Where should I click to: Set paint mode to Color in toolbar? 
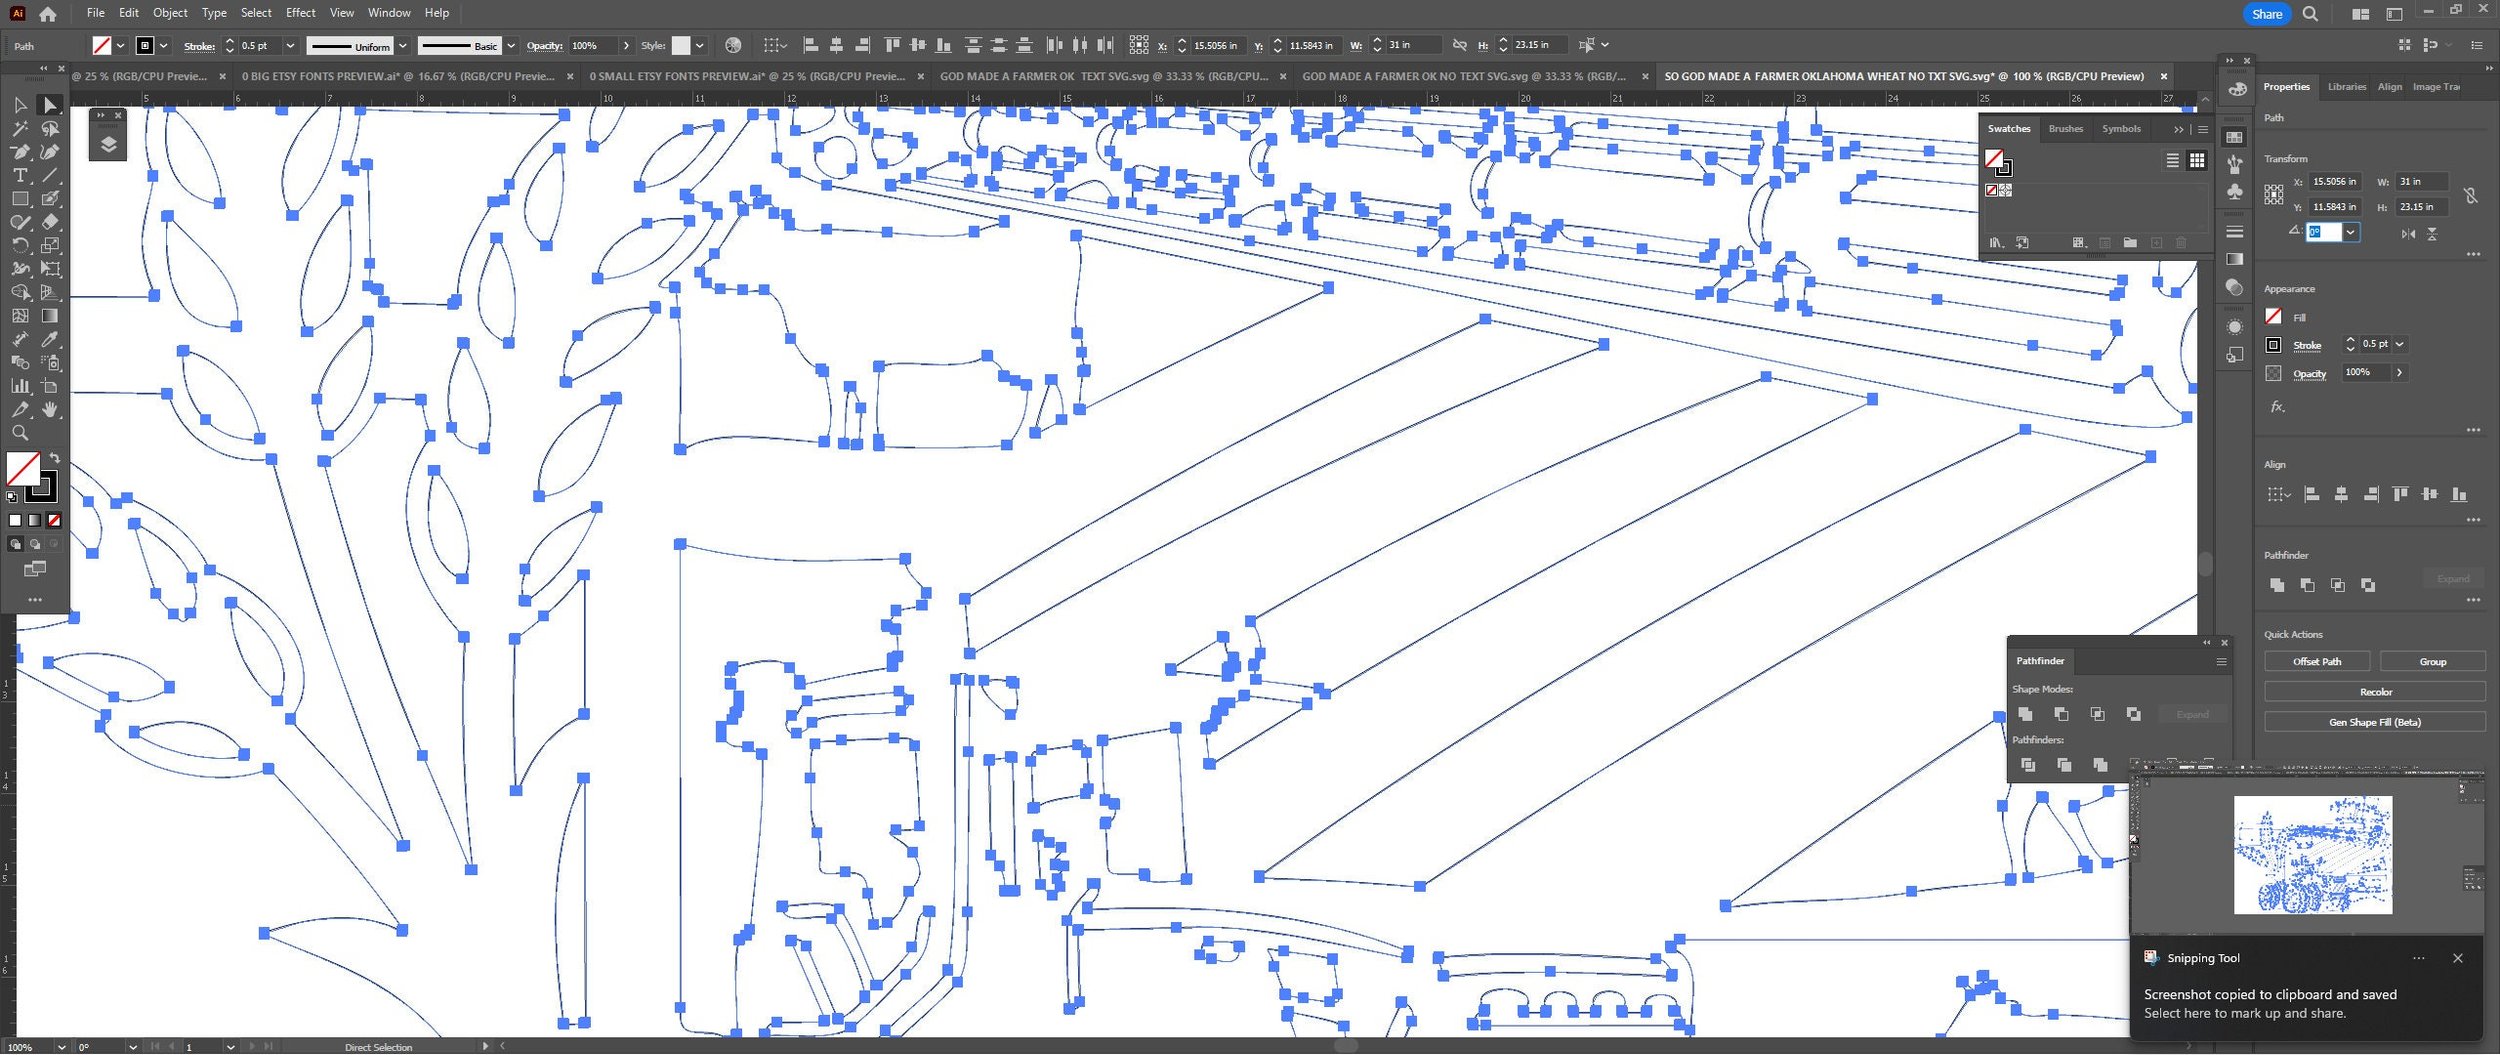[x=15, y=521]
